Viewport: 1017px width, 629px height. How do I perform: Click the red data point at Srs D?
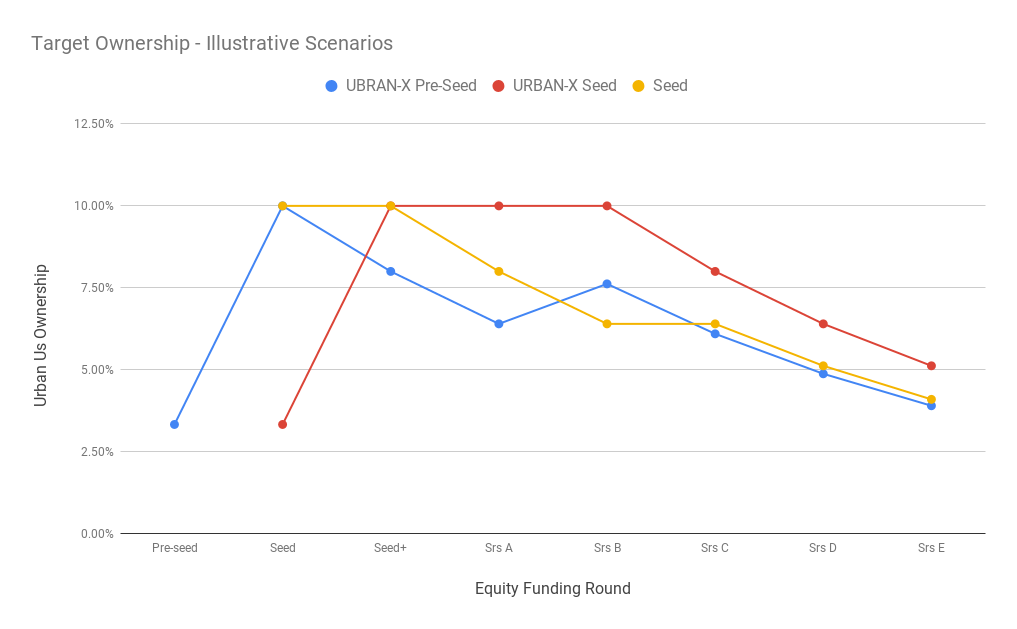pos(823,324)
